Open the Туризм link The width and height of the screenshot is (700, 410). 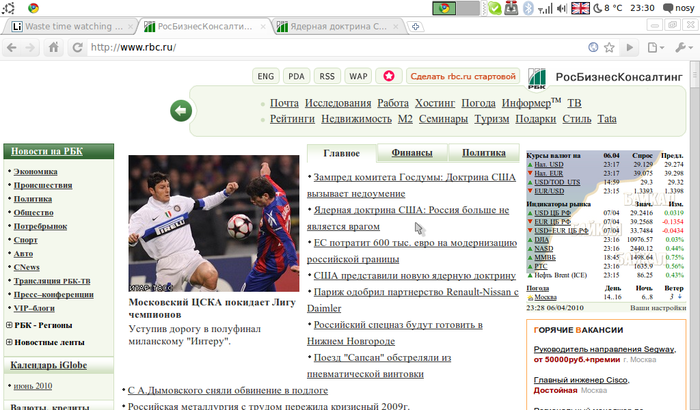pos(492,119)
